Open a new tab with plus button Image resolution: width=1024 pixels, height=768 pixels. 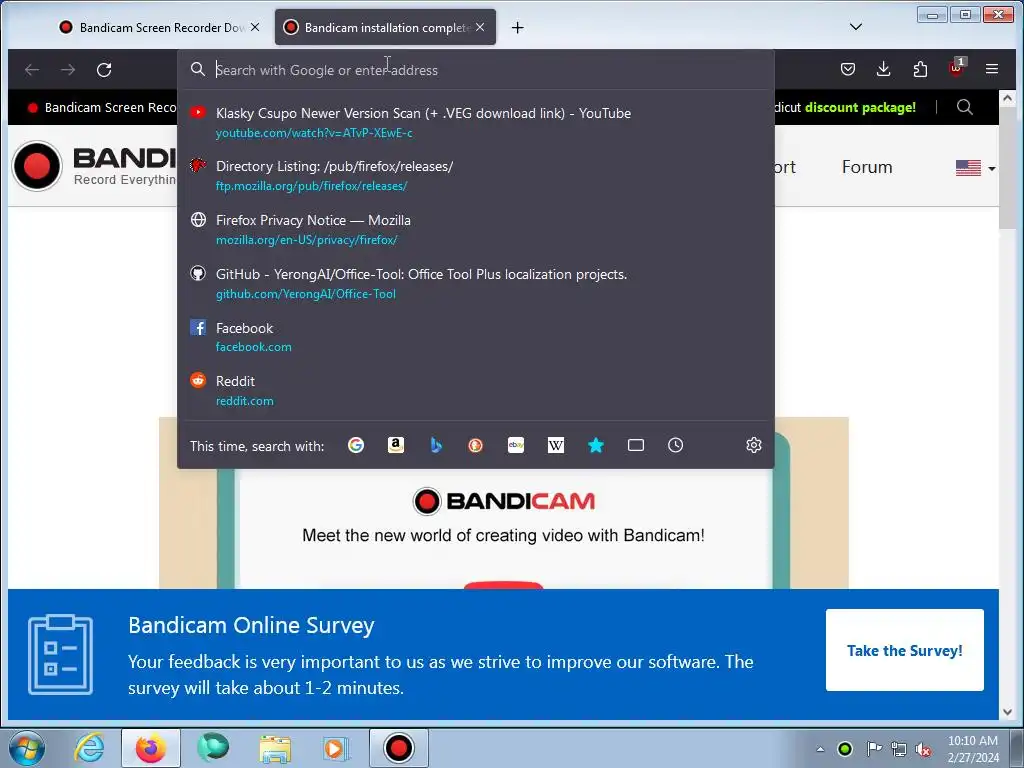(x=517, y=27)
